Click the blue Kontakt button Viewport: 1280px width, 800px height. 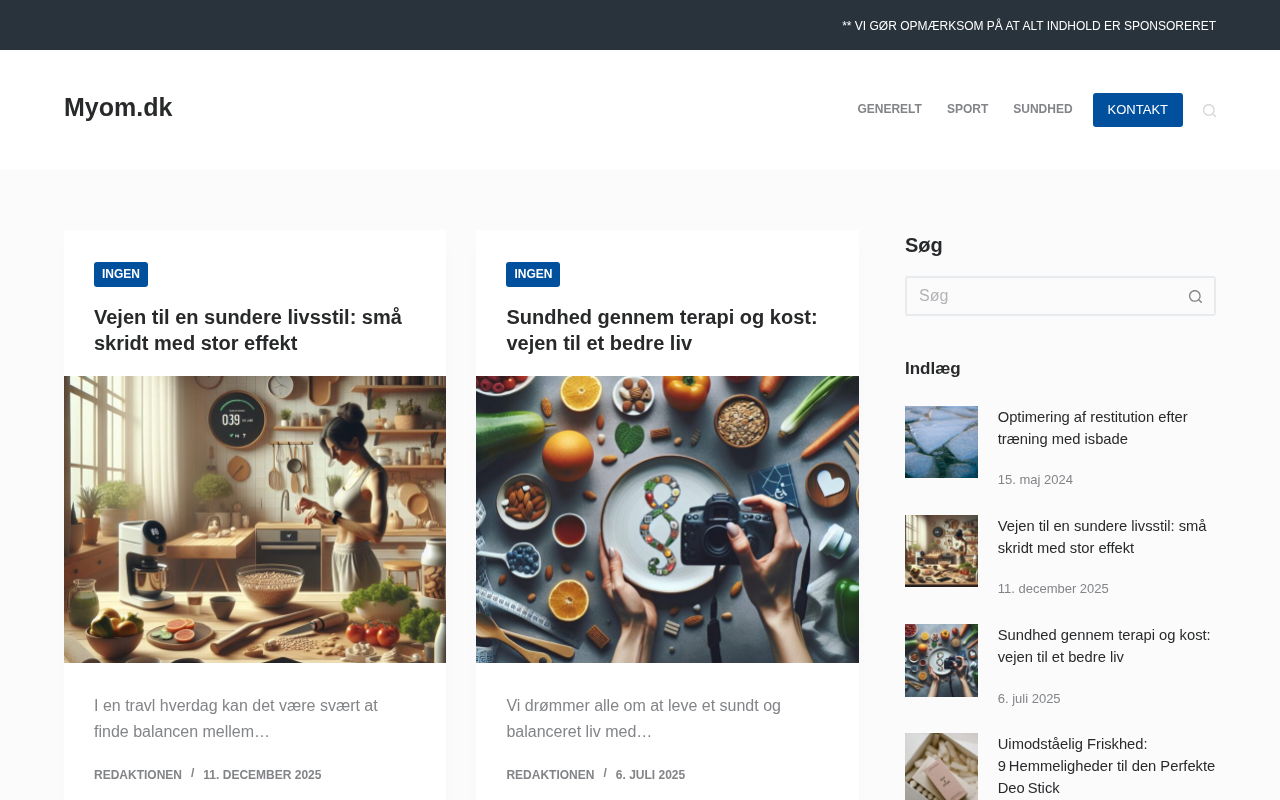point(1137,110)
